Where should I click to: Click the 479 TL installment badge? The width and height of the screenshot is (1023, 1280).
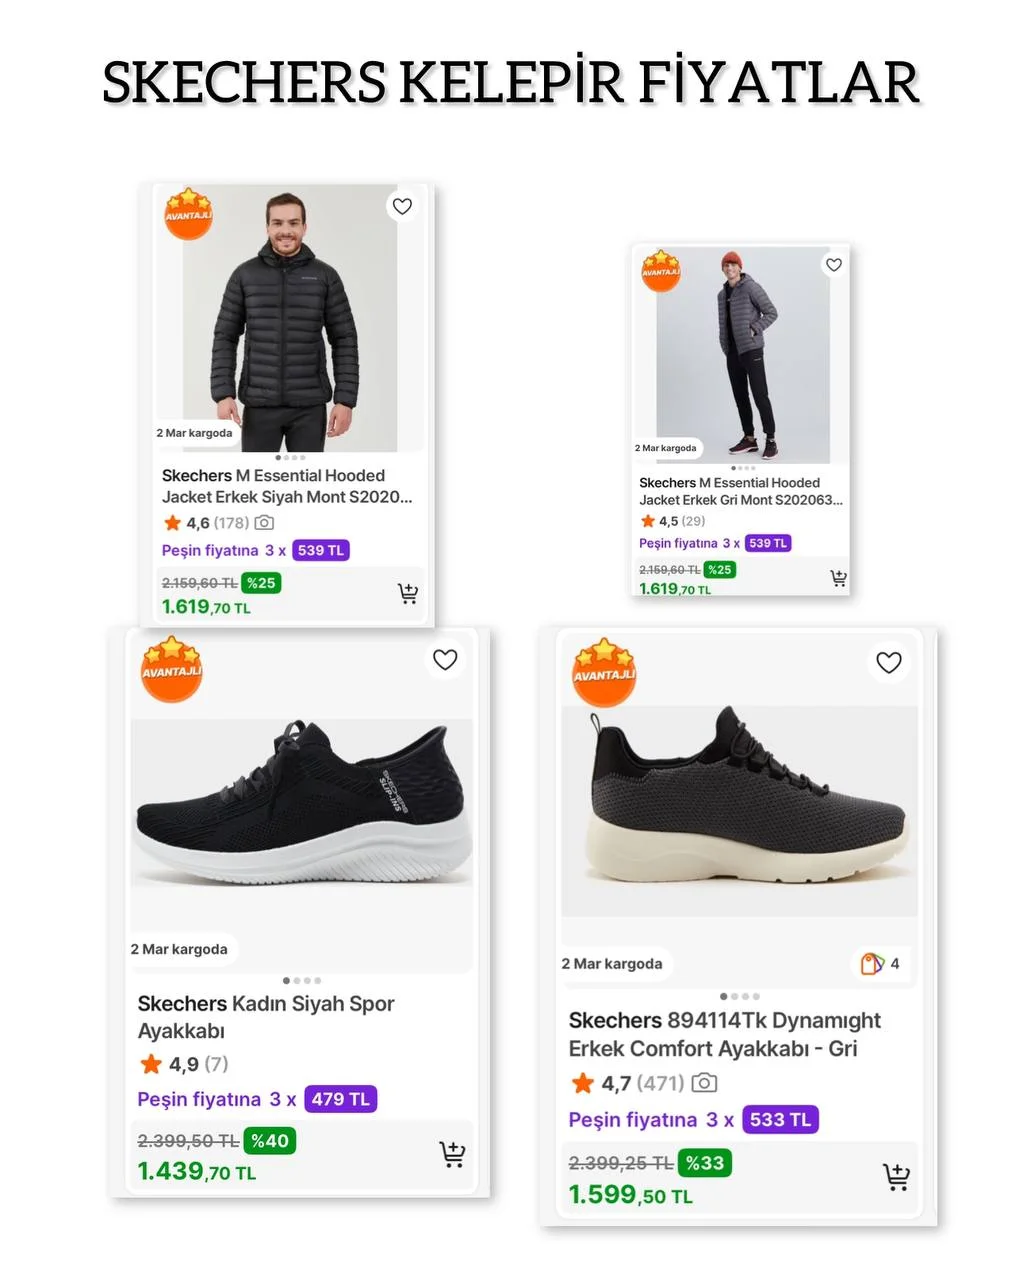point(340,1099)
